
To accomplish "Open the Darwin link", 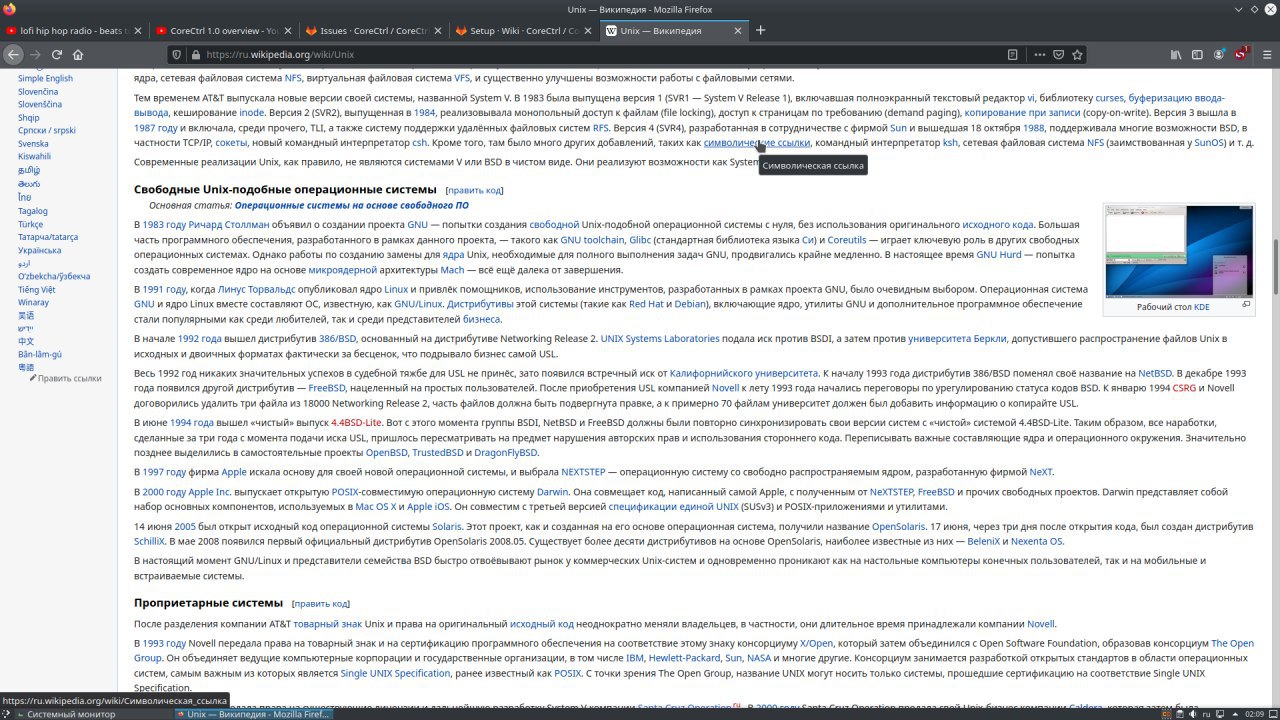I will click(x=552, y=492).
